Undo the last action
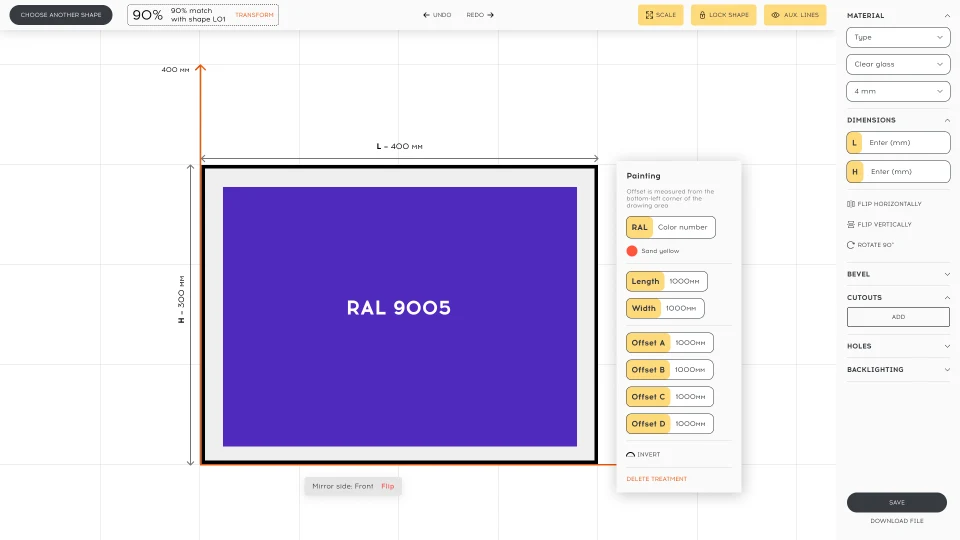 (x=437, y=15)
